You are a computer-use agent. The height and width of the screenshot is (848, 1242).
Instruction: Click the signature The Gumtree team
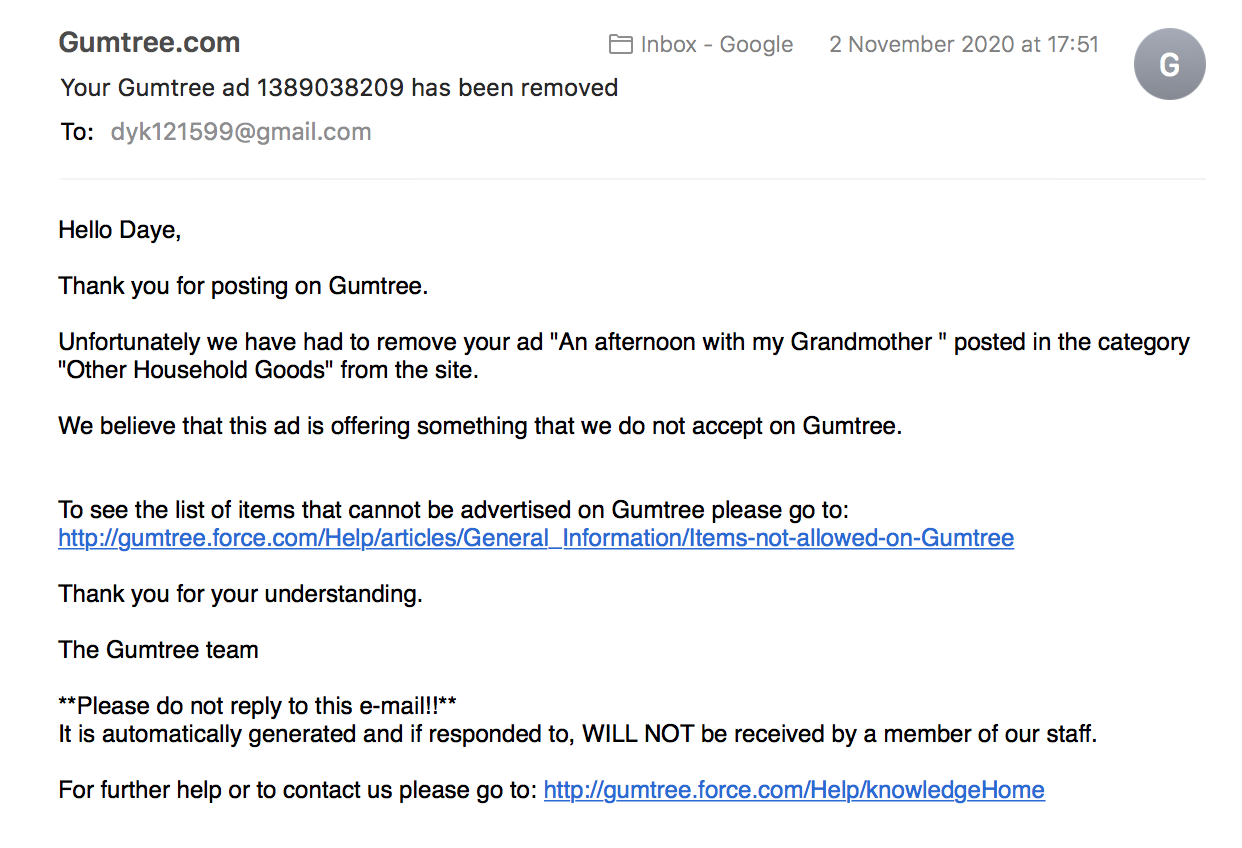tap(159, 650)
